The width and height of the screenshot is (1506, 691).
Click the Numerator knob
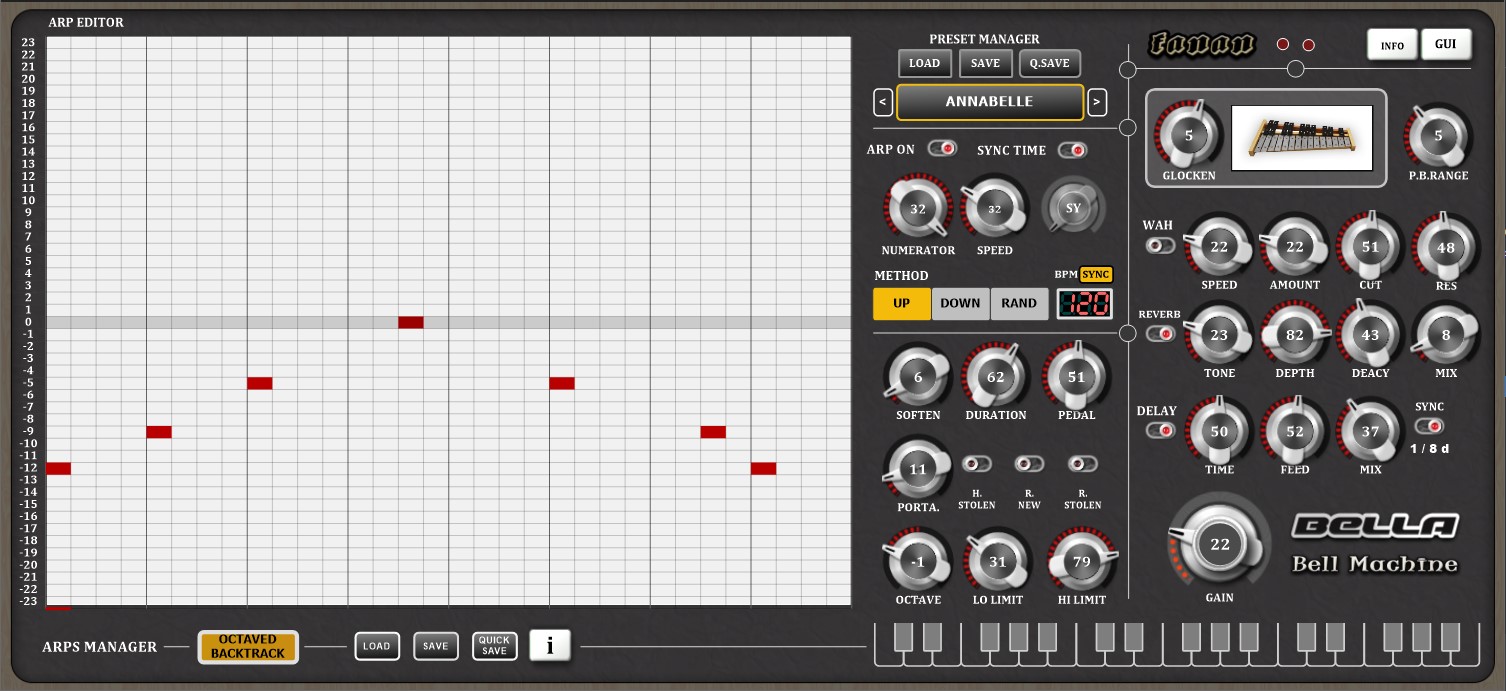coord(917,210)
